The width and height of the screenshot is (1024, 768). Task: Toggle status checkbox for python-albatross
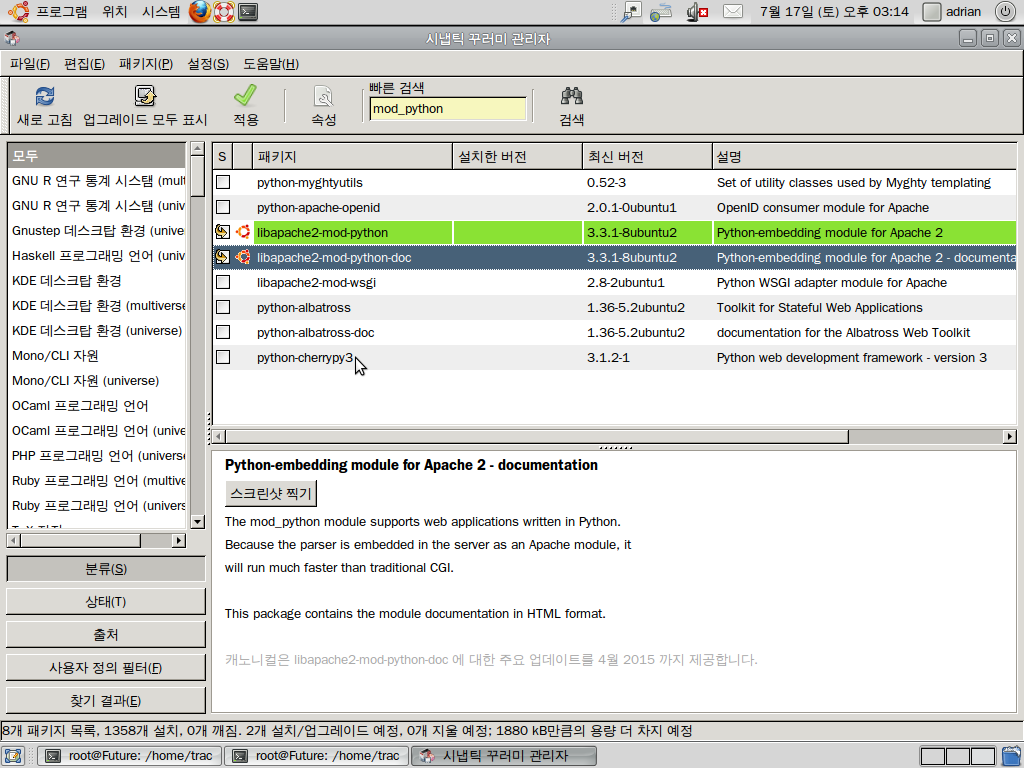[x=223, y=307]
